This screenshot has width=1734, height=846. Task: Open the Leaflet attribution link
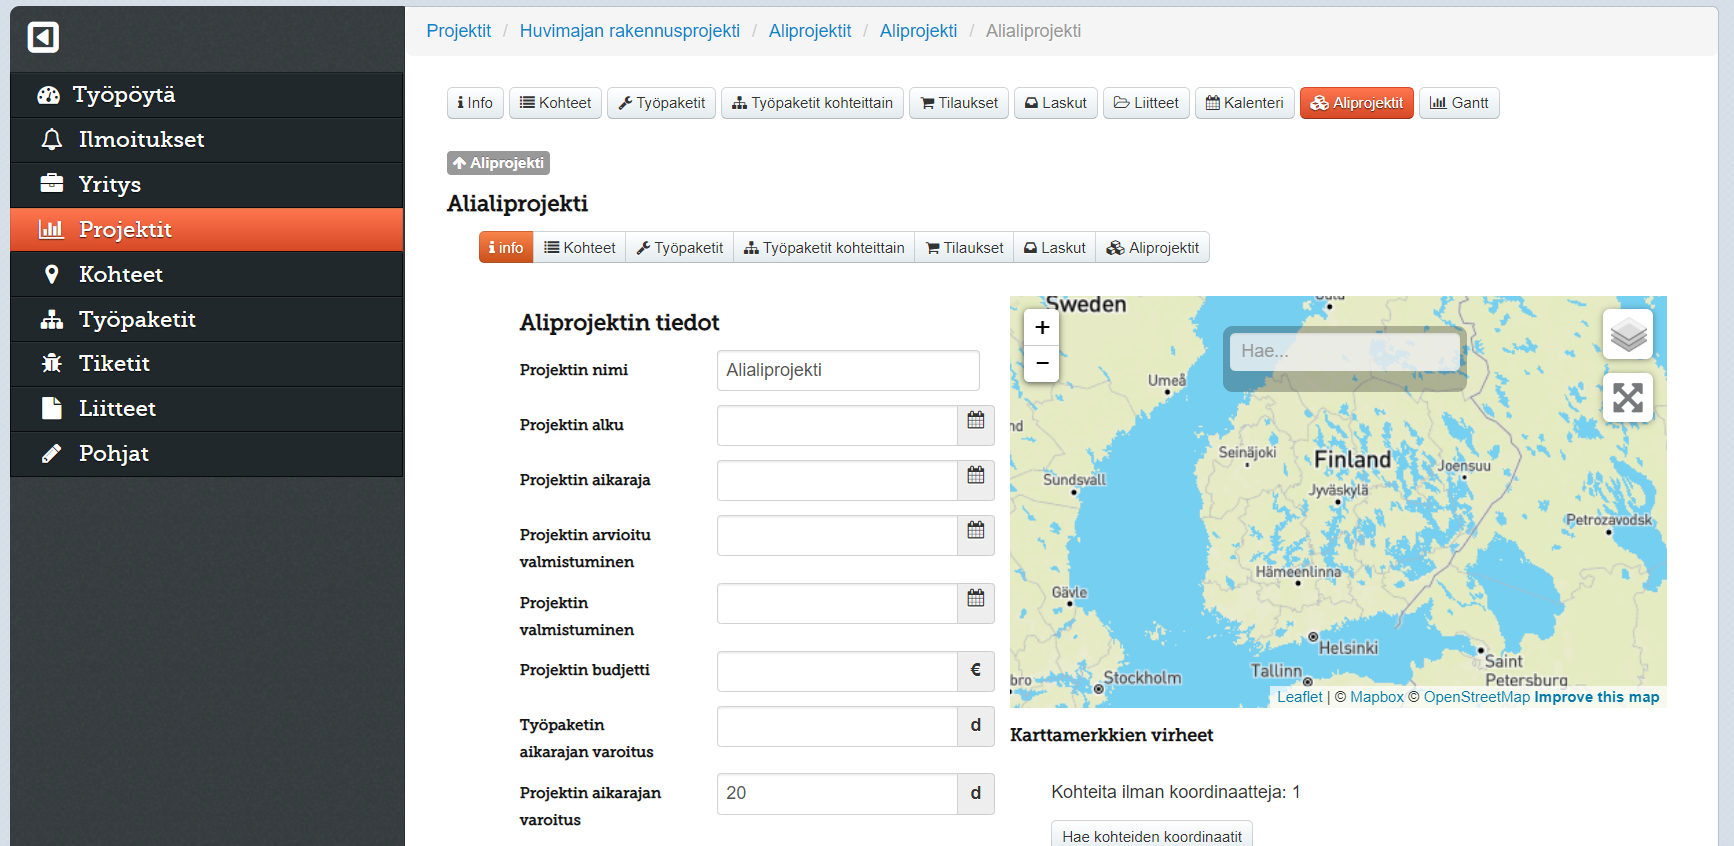[x=1299, y=697]
